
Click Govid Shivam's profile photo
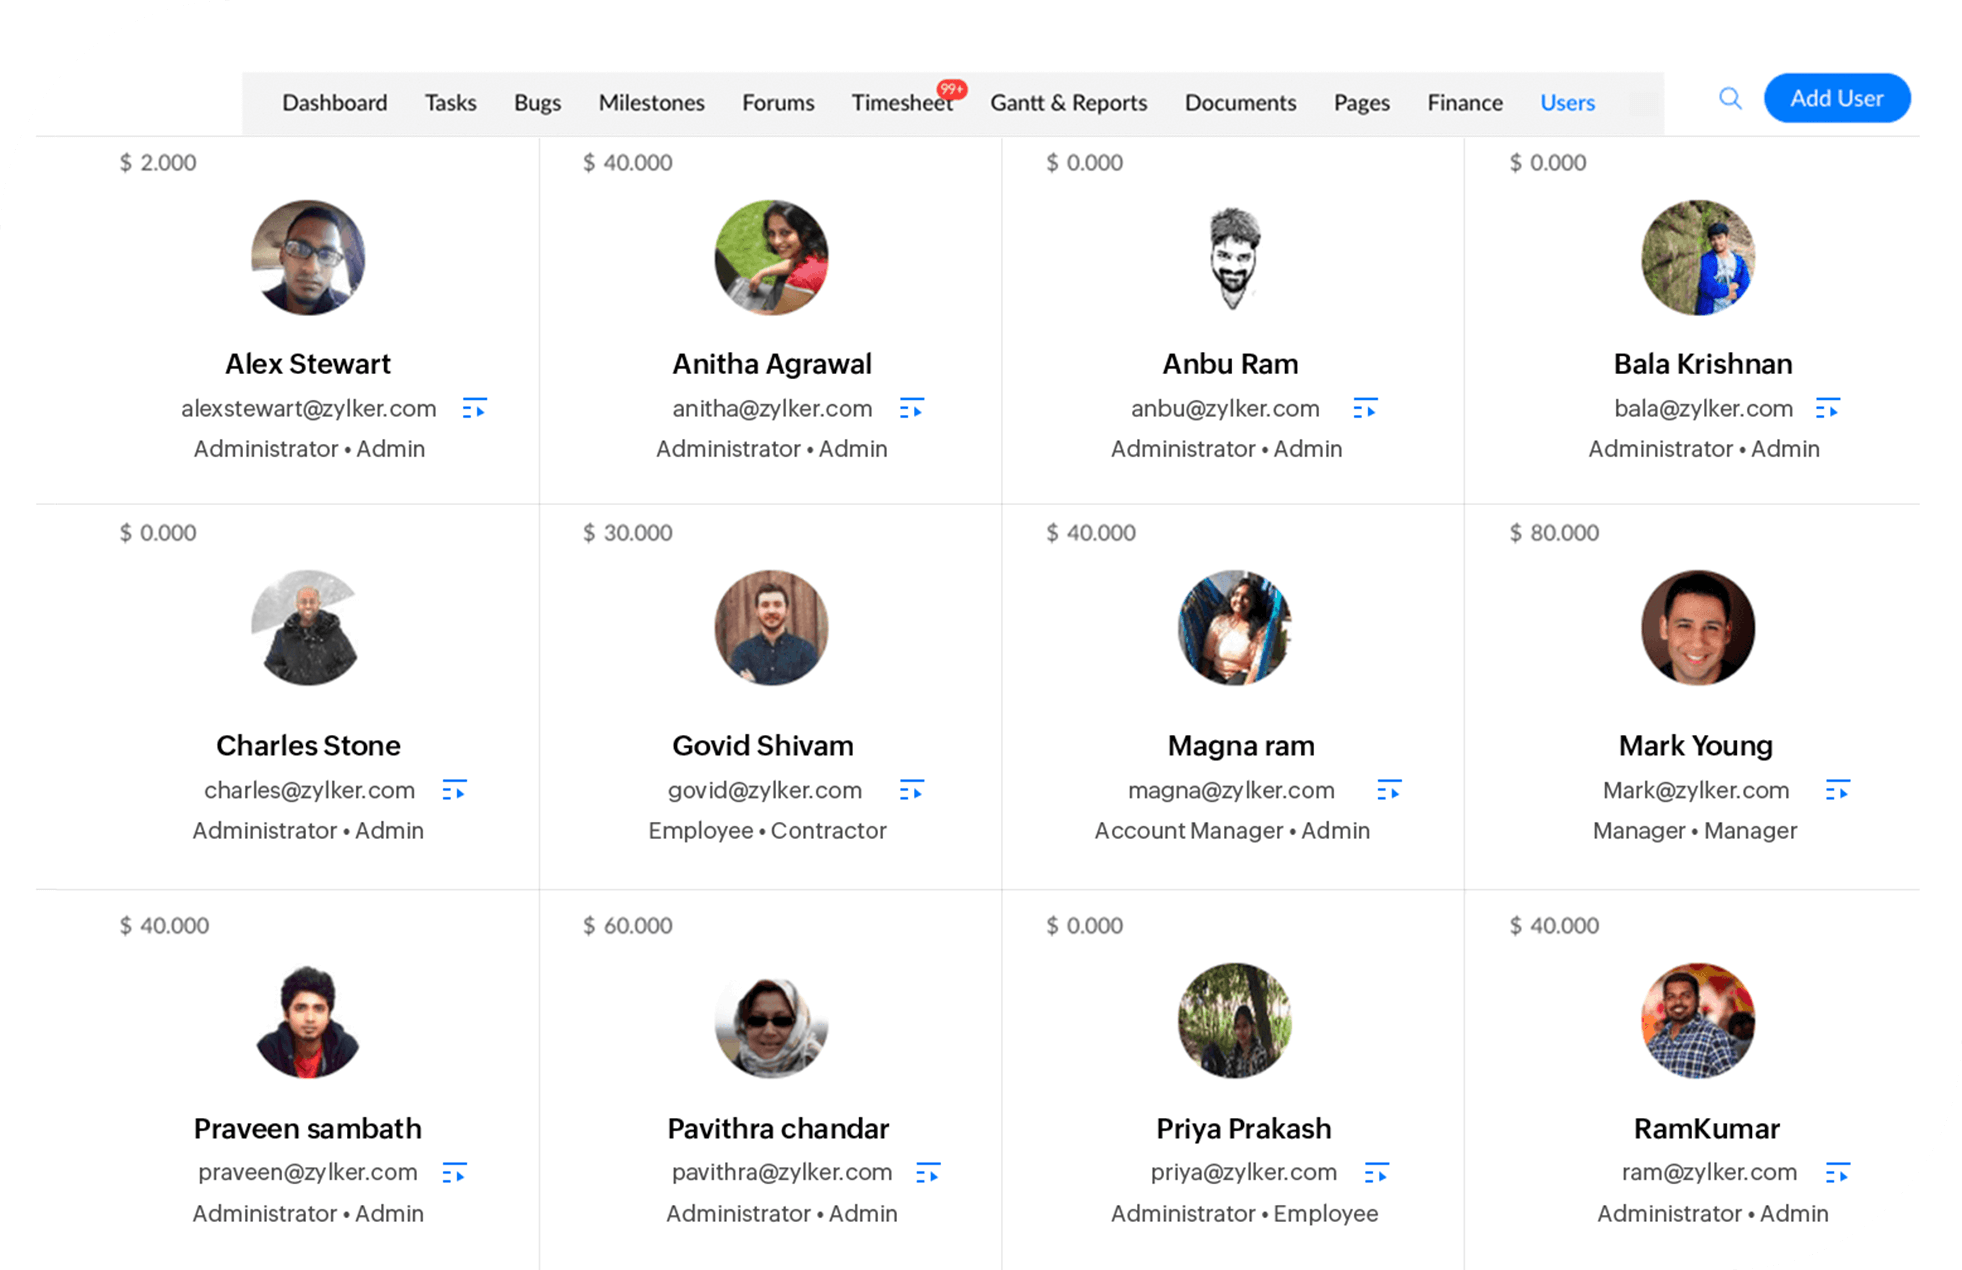(x=771, y=627)
